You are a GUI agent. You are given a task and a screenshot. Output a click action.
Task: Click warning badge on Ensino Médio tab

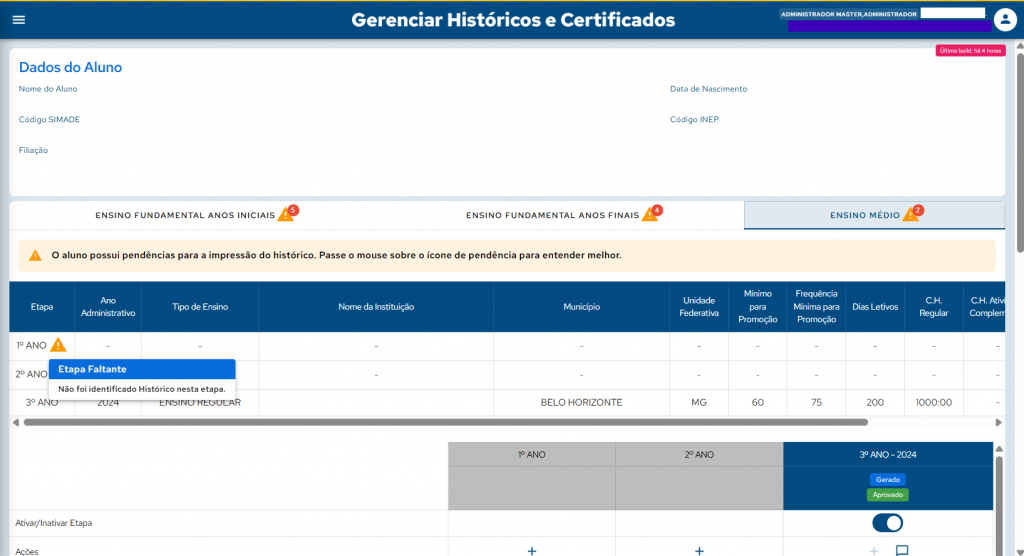(x=911, y=214)
